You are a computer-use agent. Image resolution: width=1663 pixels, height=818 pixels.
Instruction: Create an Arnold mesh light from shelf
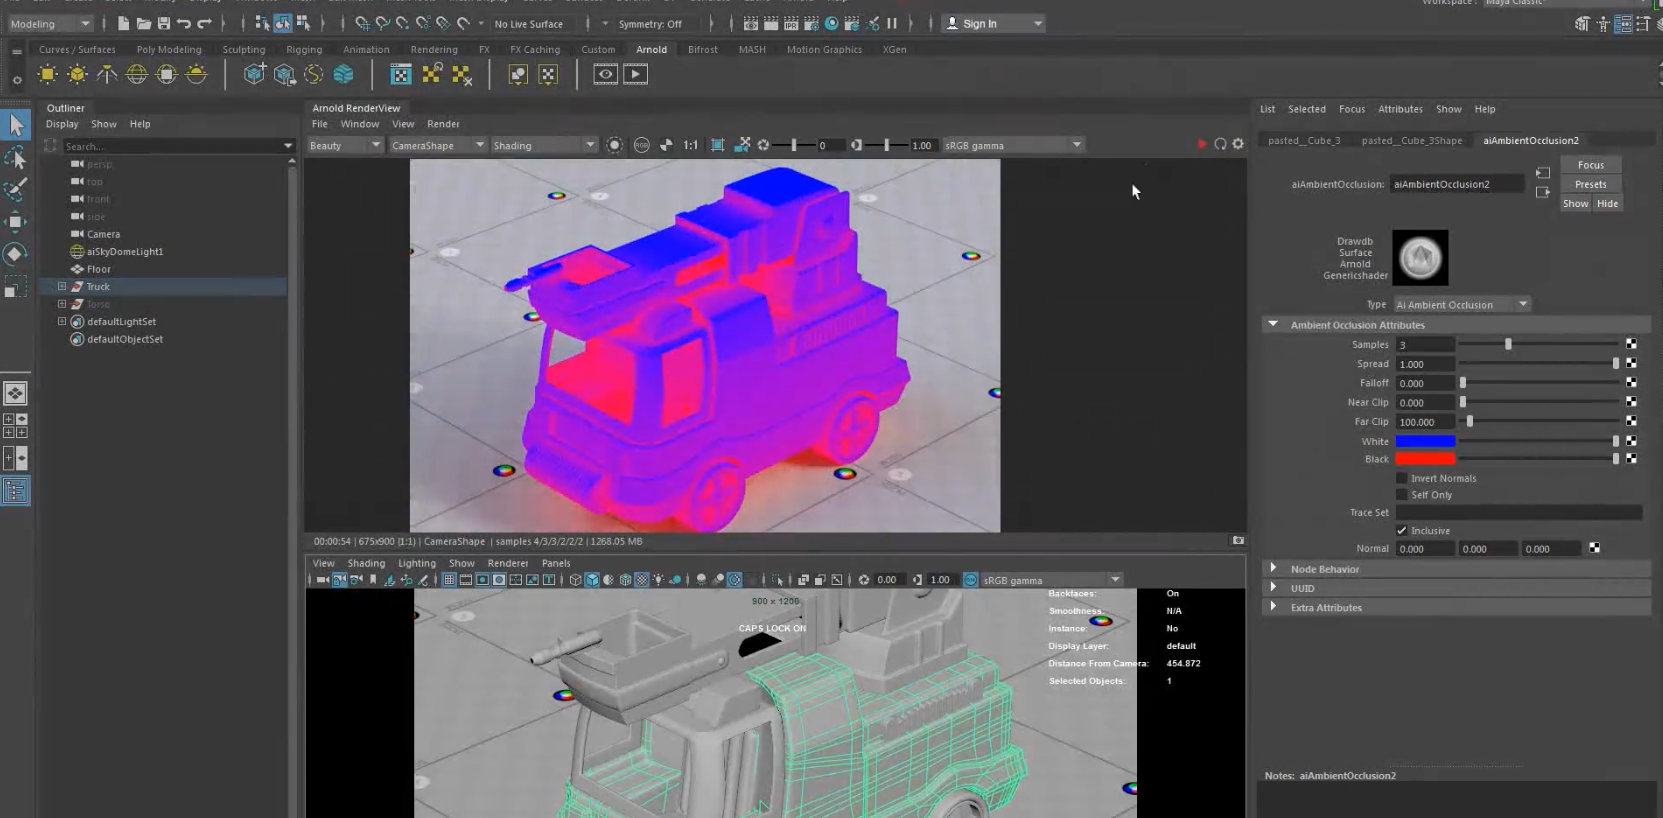(x=77, y=74)
